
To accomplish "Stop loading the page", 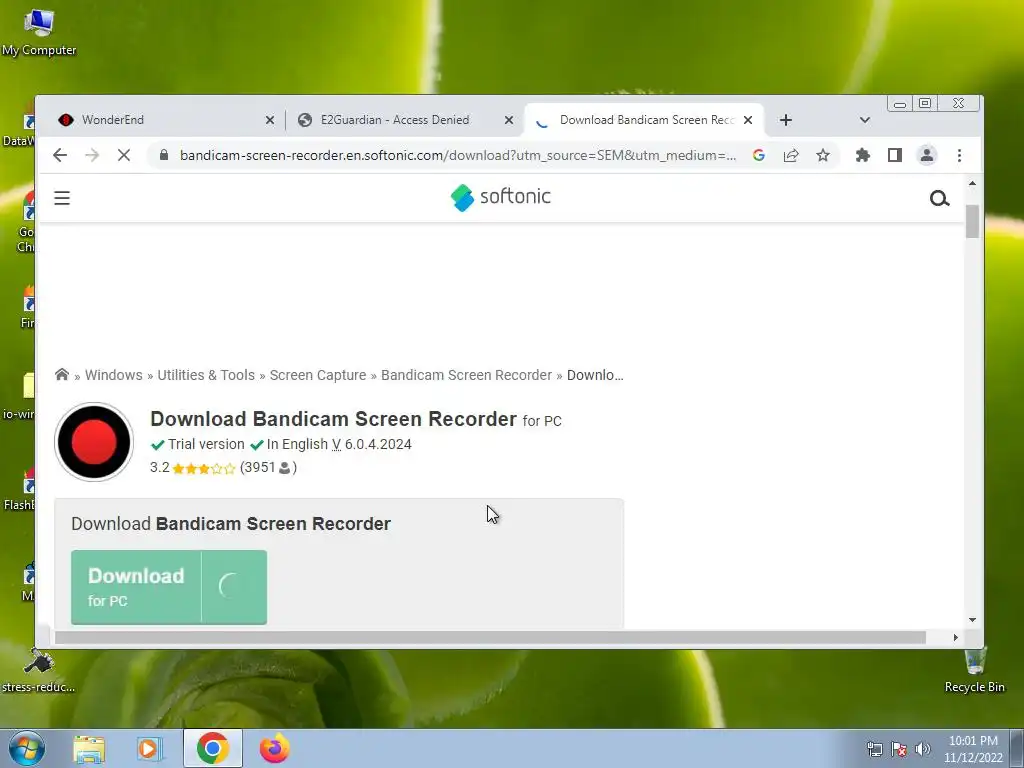I will (124, 155).
